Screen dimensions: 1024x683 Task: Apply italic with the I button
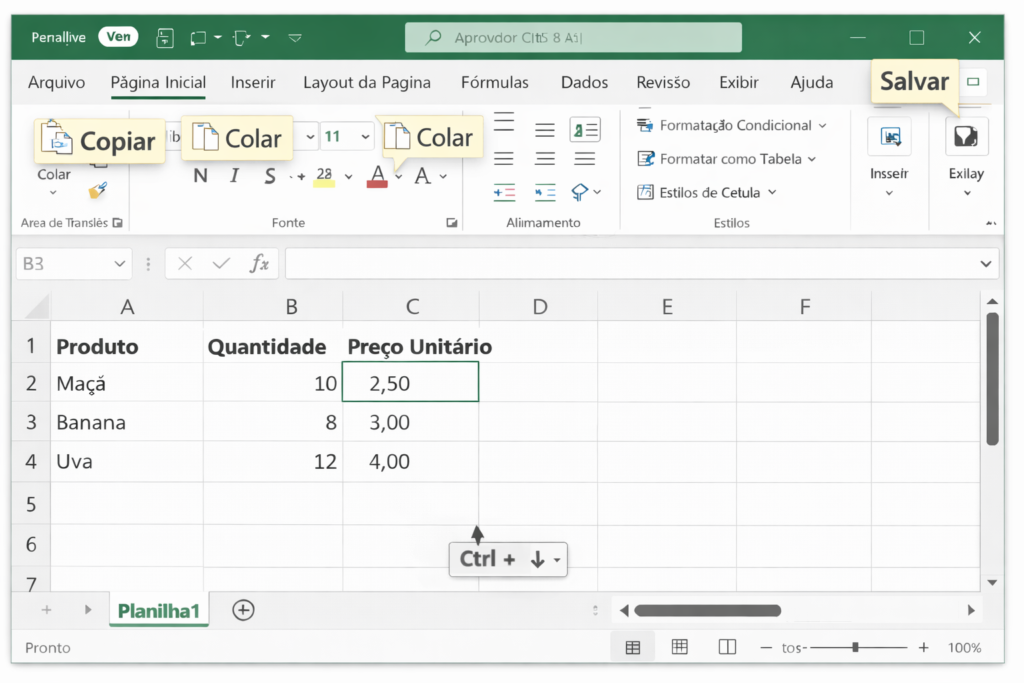(235, 176)
